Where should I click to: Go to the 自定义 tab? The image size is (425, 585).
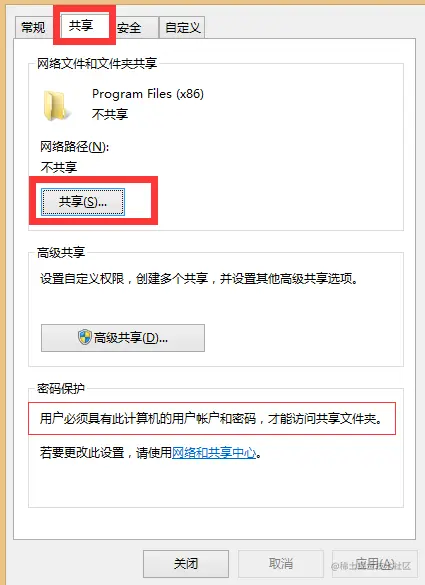(x=182, y=27)
